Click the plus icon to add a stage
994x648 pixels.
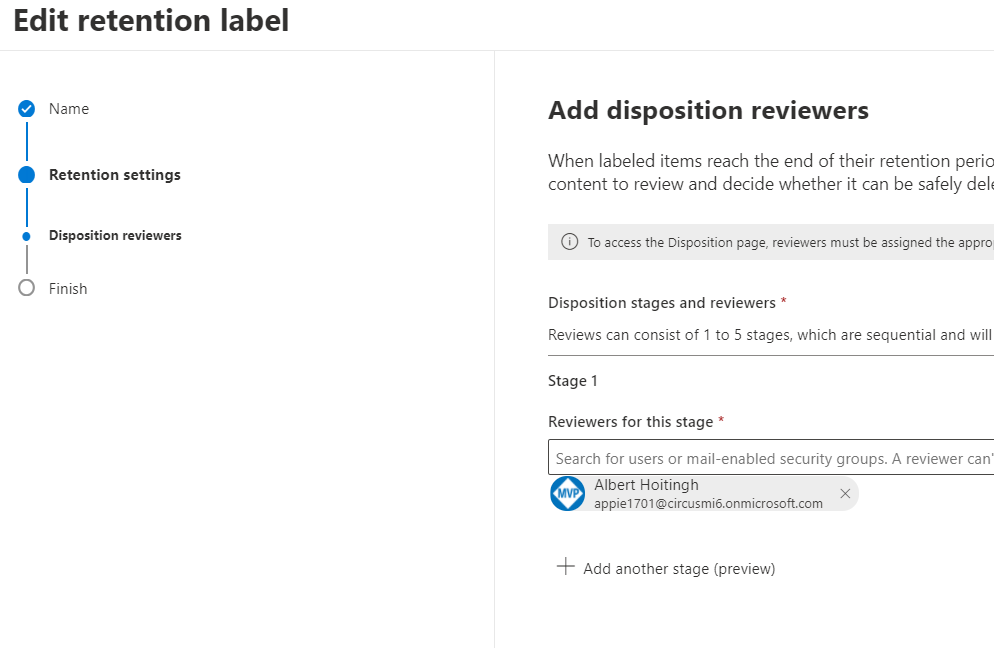click(x=566, y=567)
